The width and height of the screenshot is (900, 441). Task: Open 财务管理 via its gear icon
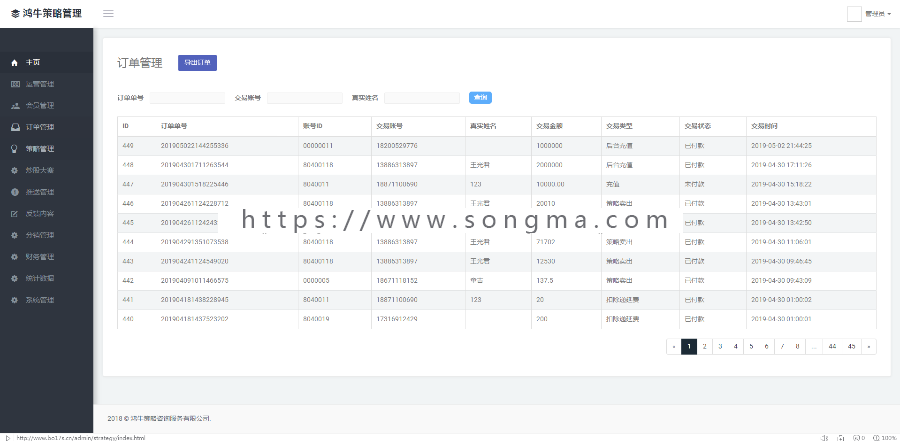(x=15, y=257)
